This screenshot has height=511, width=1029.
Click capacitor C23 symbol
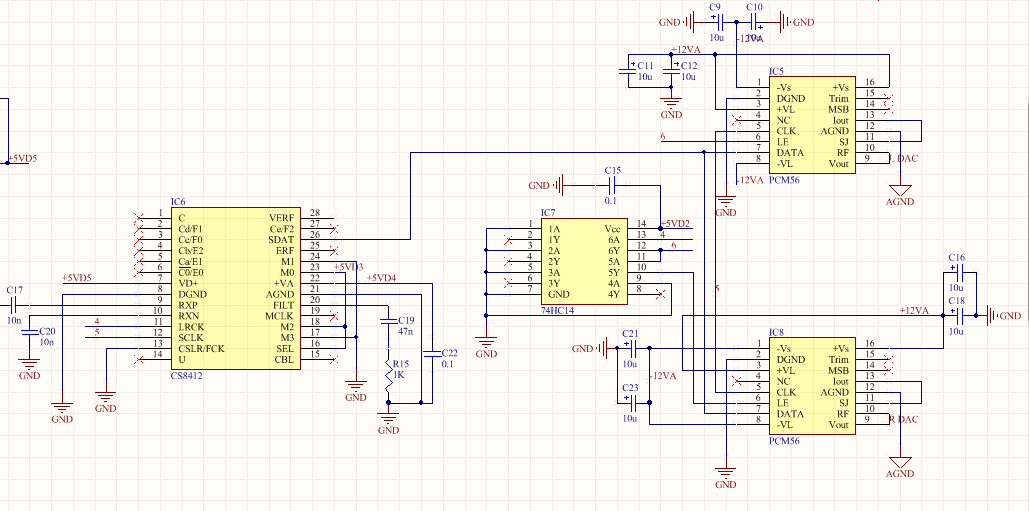pos(631,403)
